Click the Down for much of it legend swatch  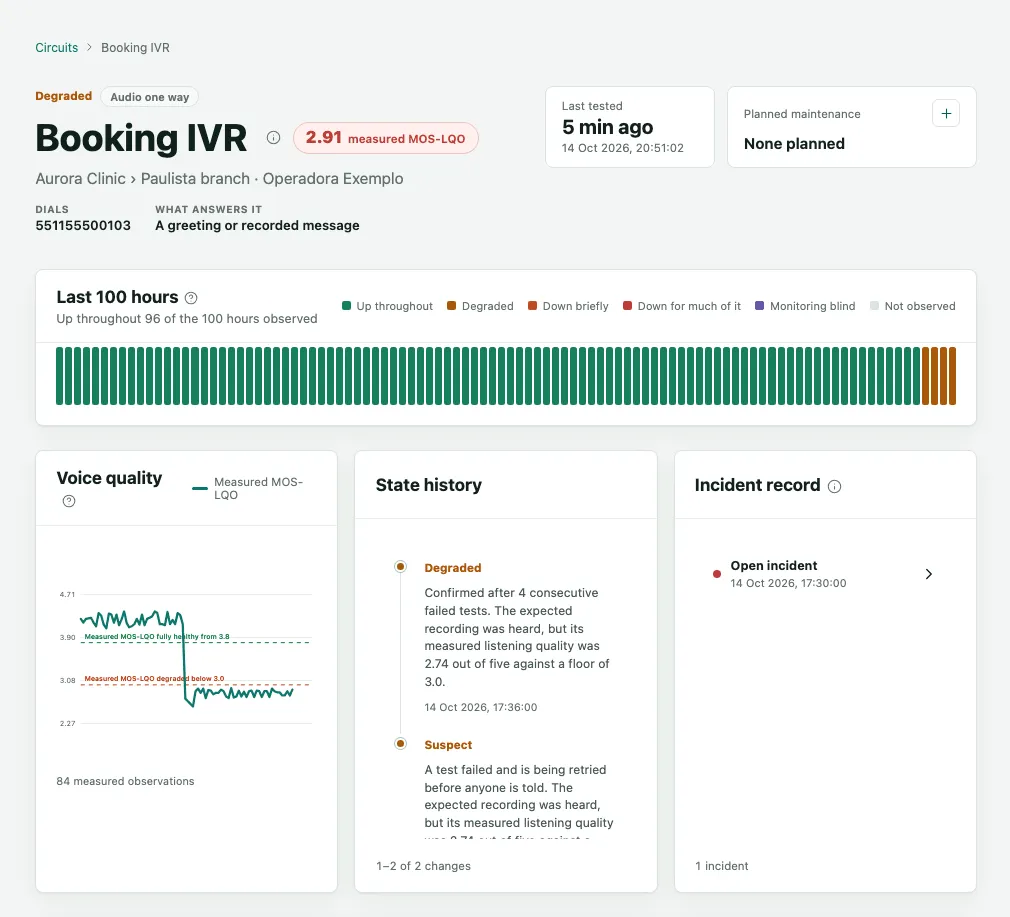(x=627, y=306)
